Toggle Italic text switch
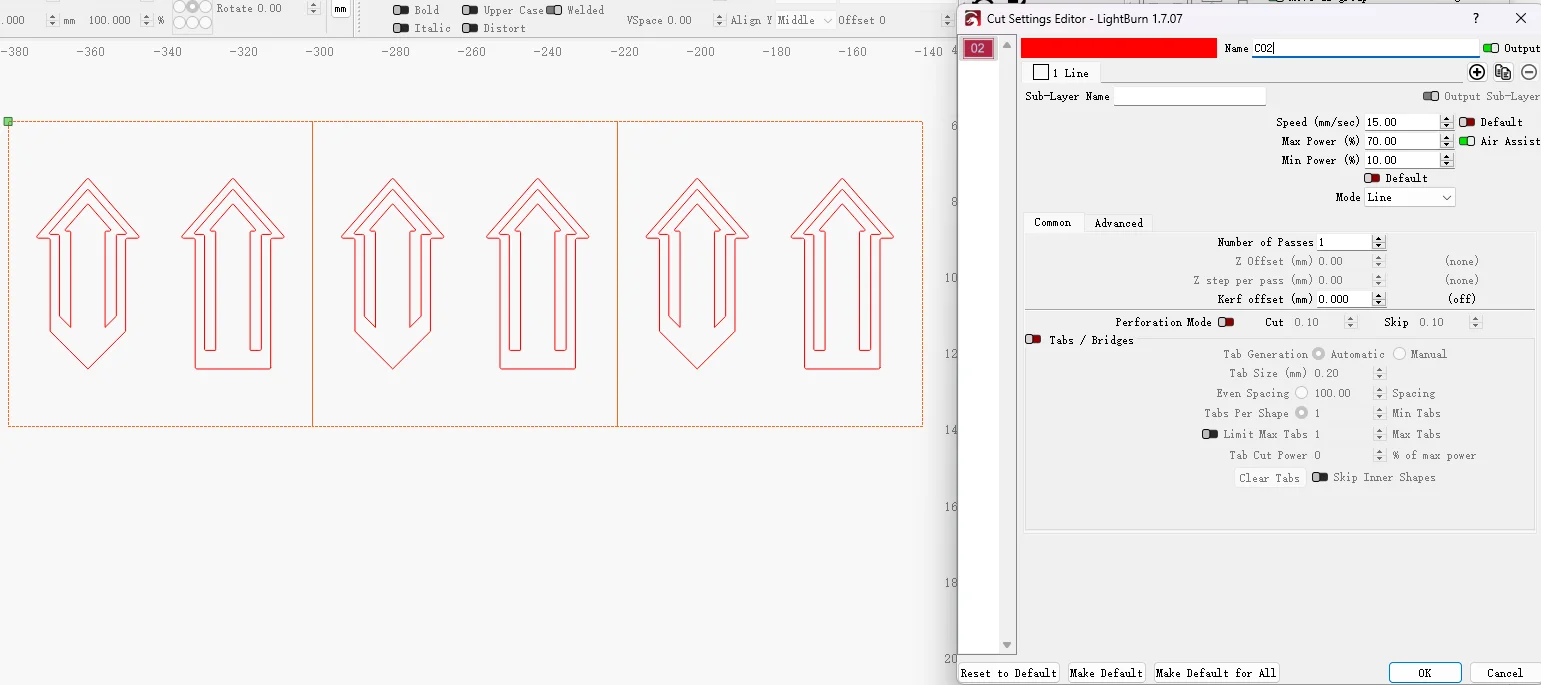The image size is (1541, 685). coord(401,28)
